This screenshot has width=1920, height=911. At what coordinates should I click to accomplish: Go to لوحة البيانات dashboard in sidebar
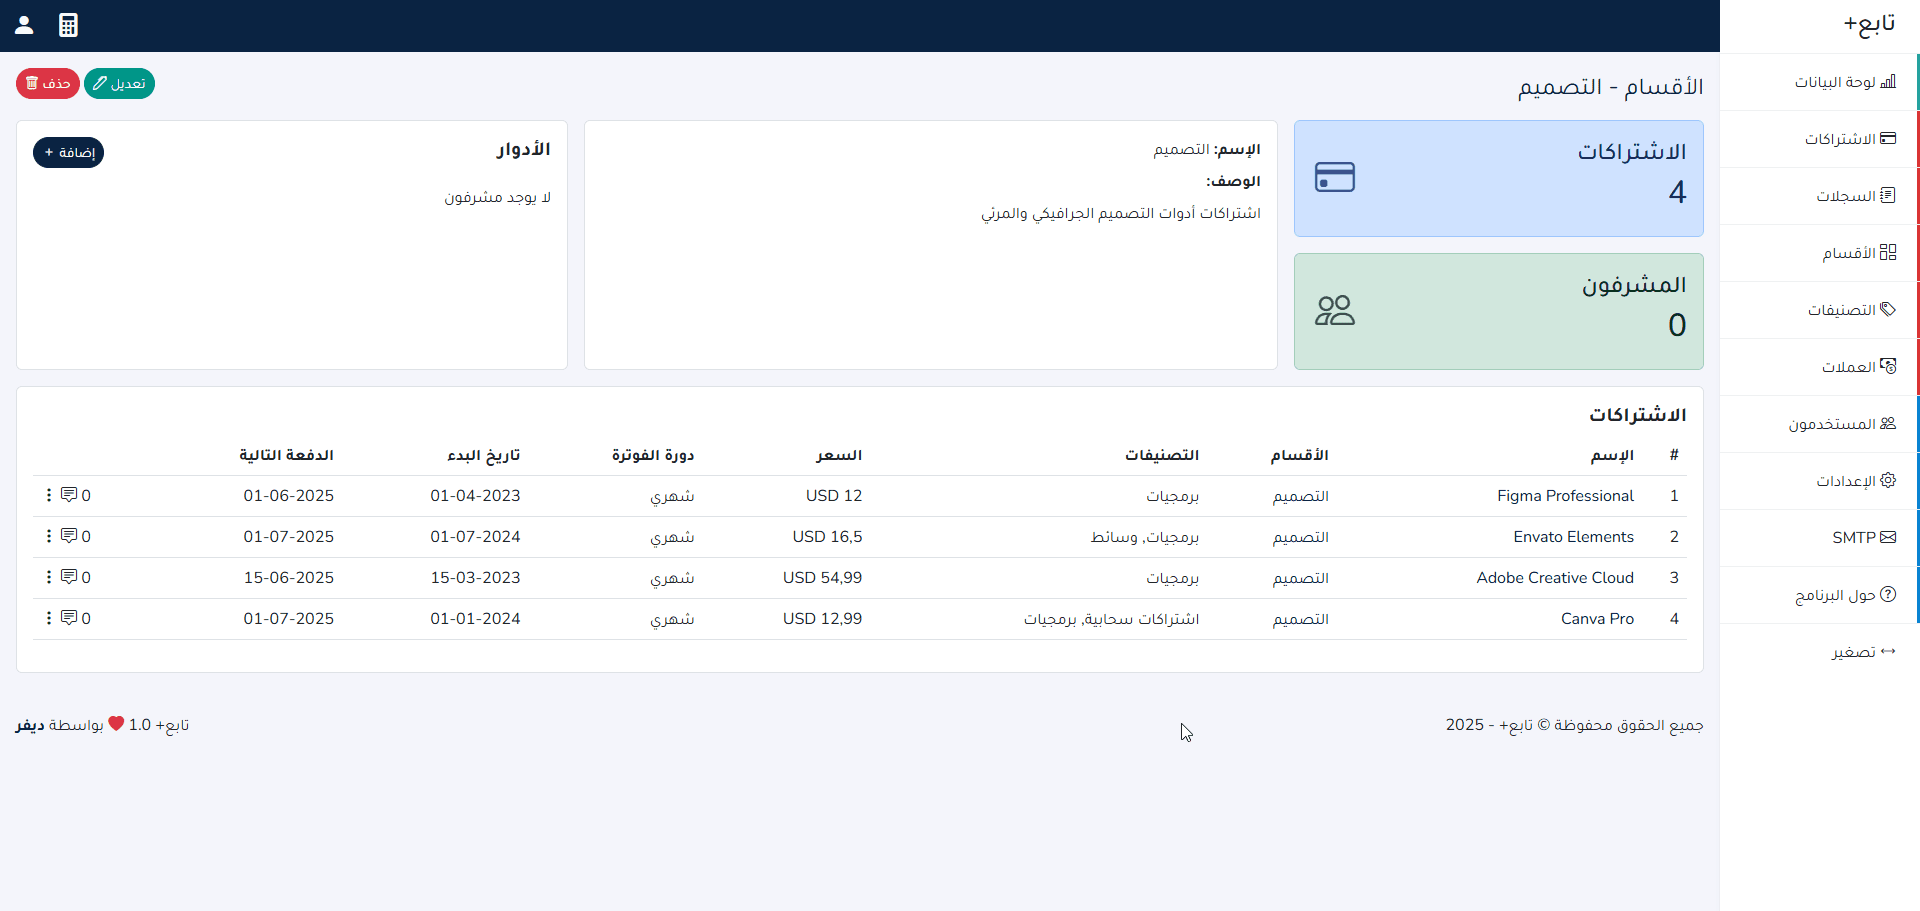click(x=1844, y=82)
